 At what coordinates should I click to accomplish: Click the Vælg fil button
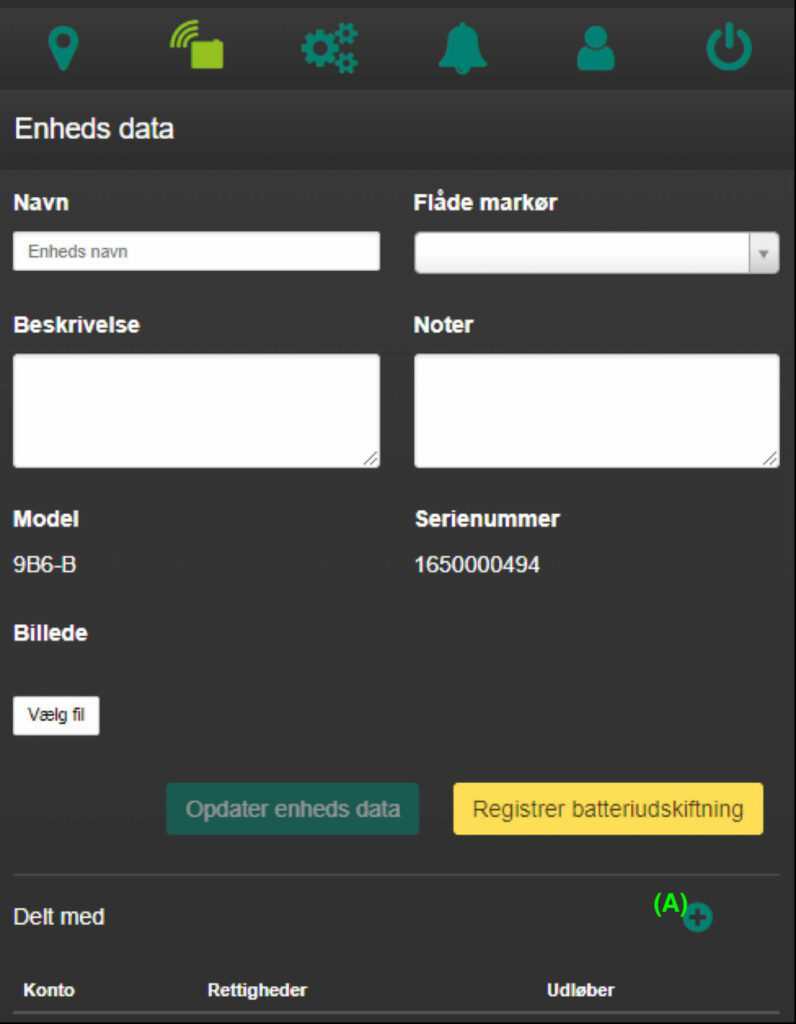56,715
